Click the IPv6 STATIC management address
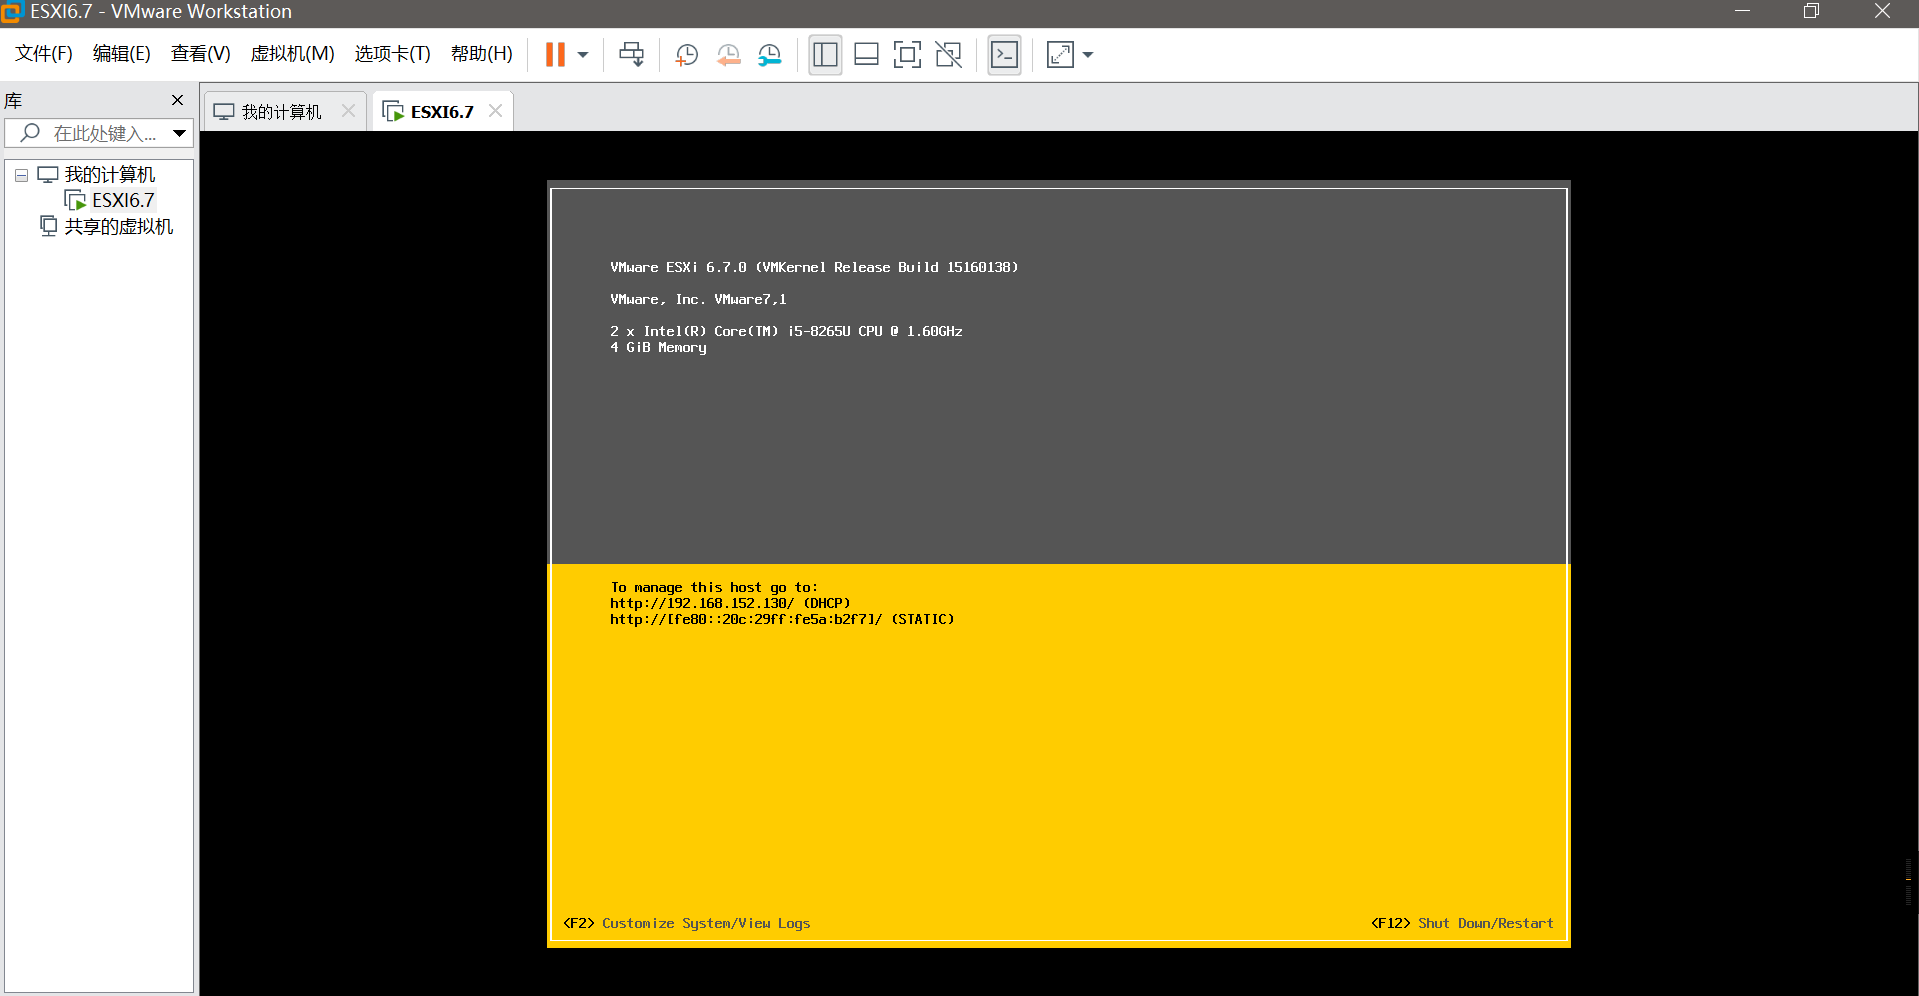Image resolution: width=1919 pixels, height=996 pixels. point(782,619)
